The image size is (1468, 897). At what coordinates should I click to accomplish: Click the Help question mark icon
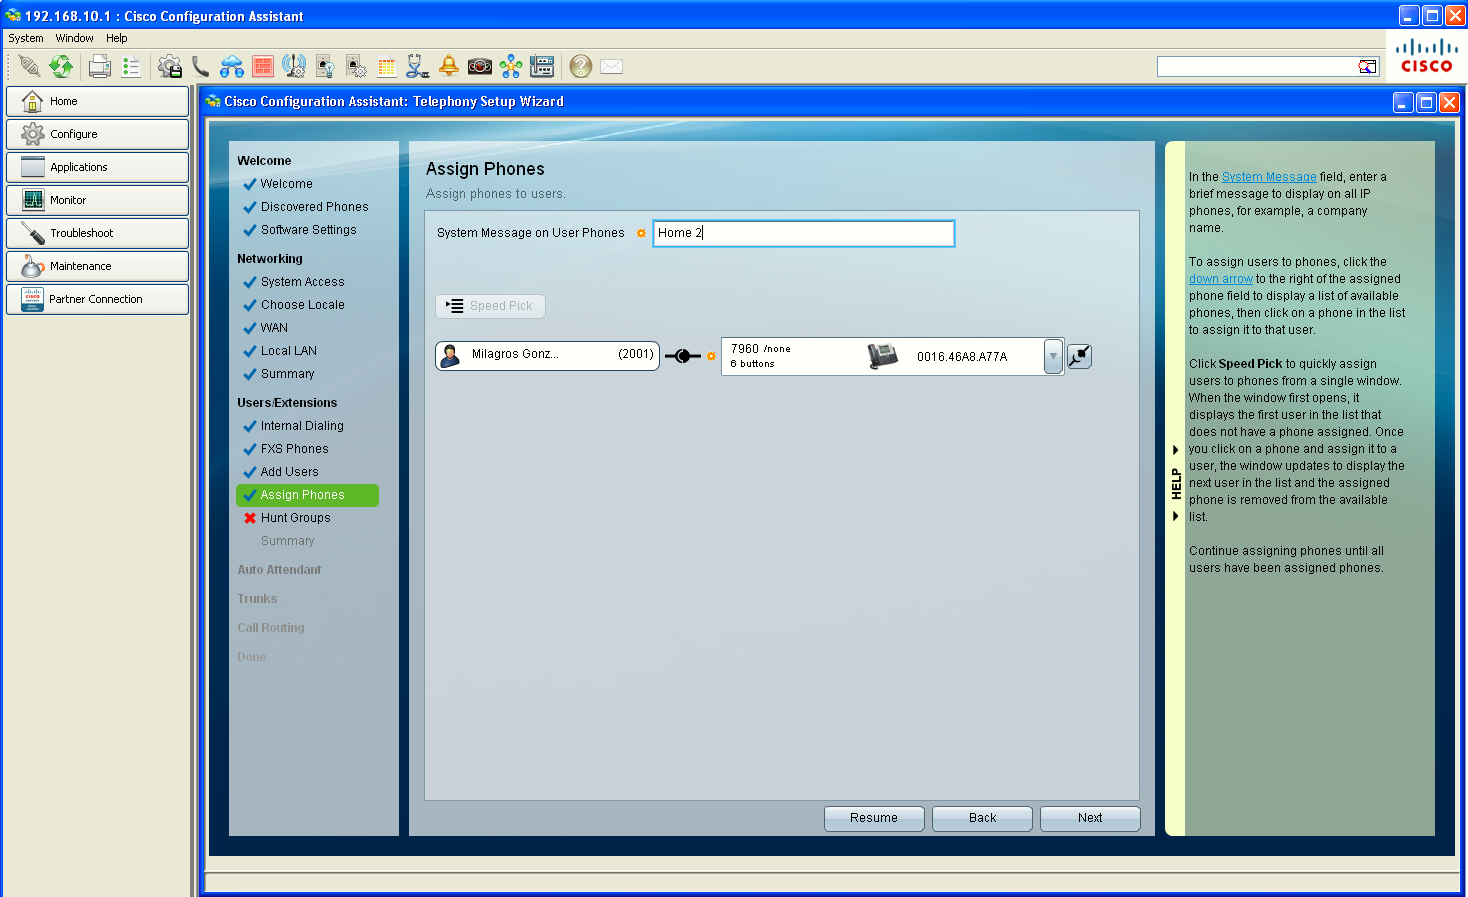pos(581,66)
